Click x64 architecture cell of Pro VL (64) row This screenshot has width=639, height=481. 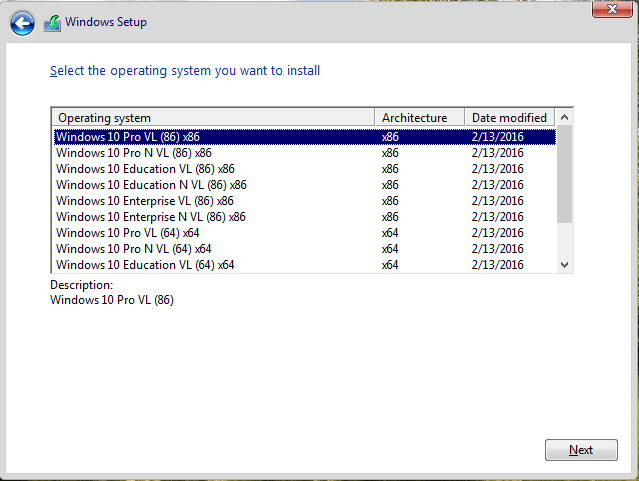[390, 233]
